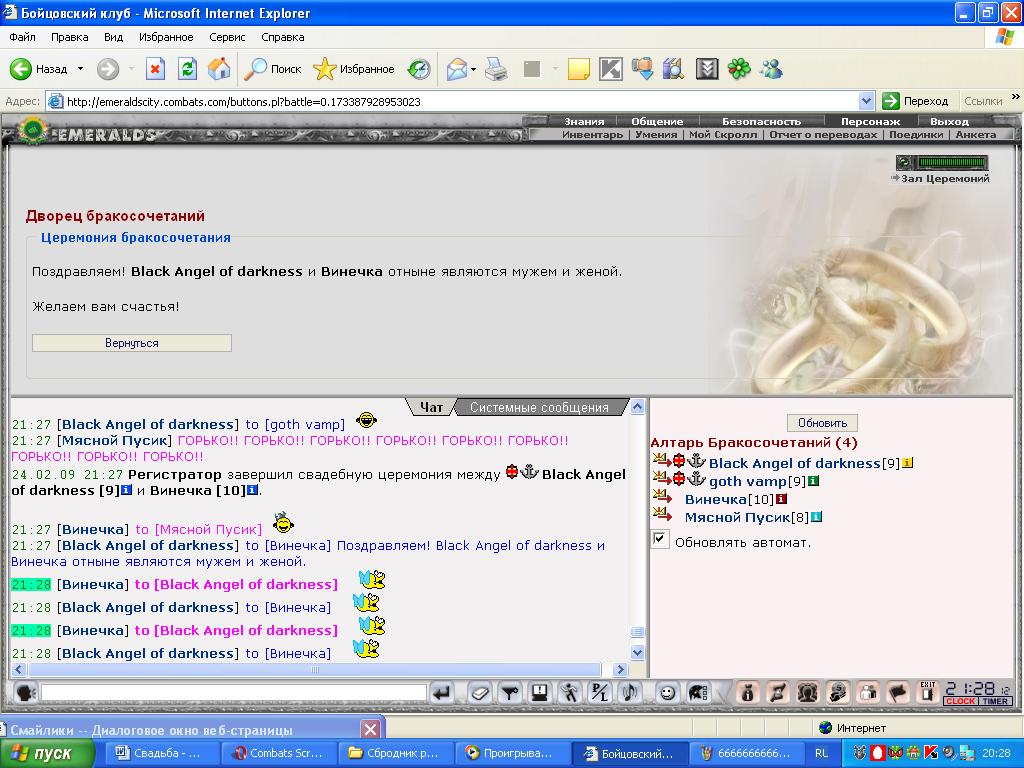Send a private message to Винечка via the arrow icon

(x=662, y=498)
